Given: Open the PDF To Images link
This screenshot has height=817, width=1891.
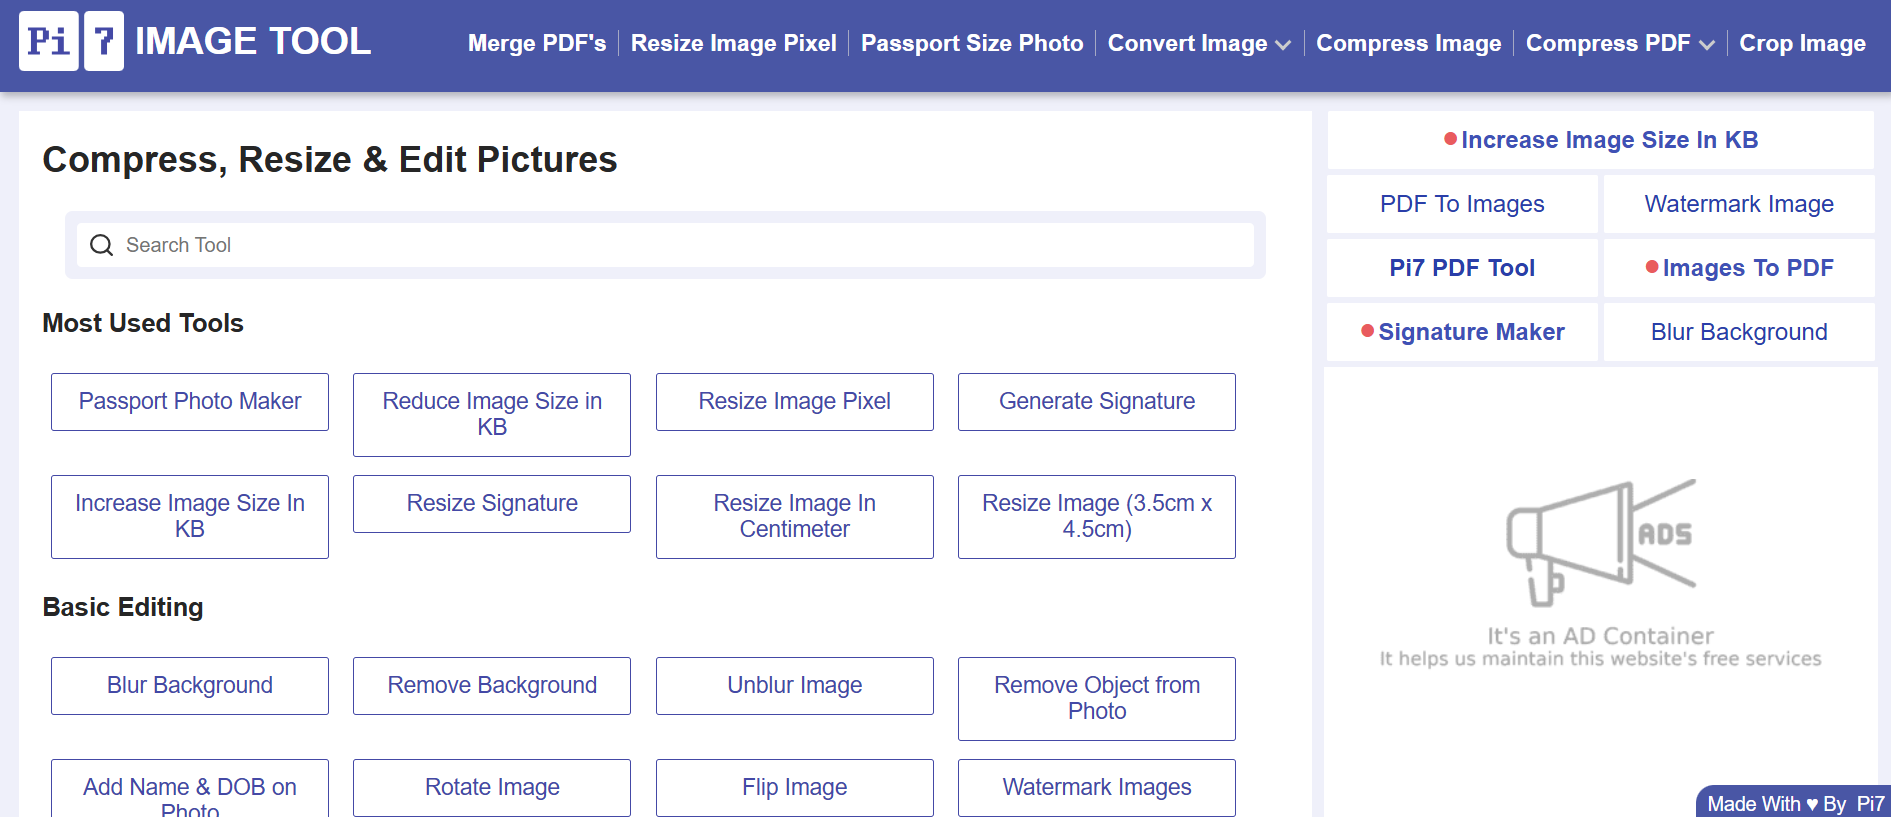Looking at the screenshot, I should (1461, 204).
